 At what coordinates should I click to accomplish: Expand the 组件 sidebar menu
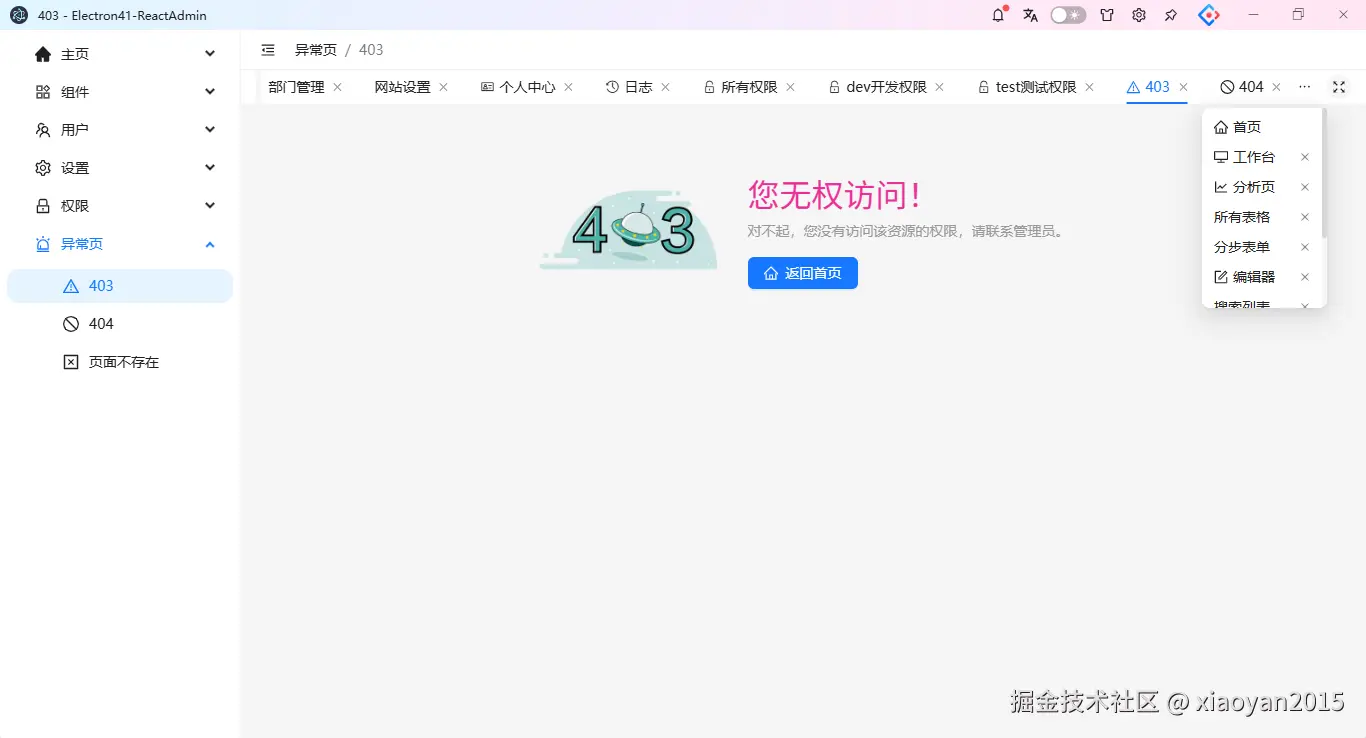(126, 92)
